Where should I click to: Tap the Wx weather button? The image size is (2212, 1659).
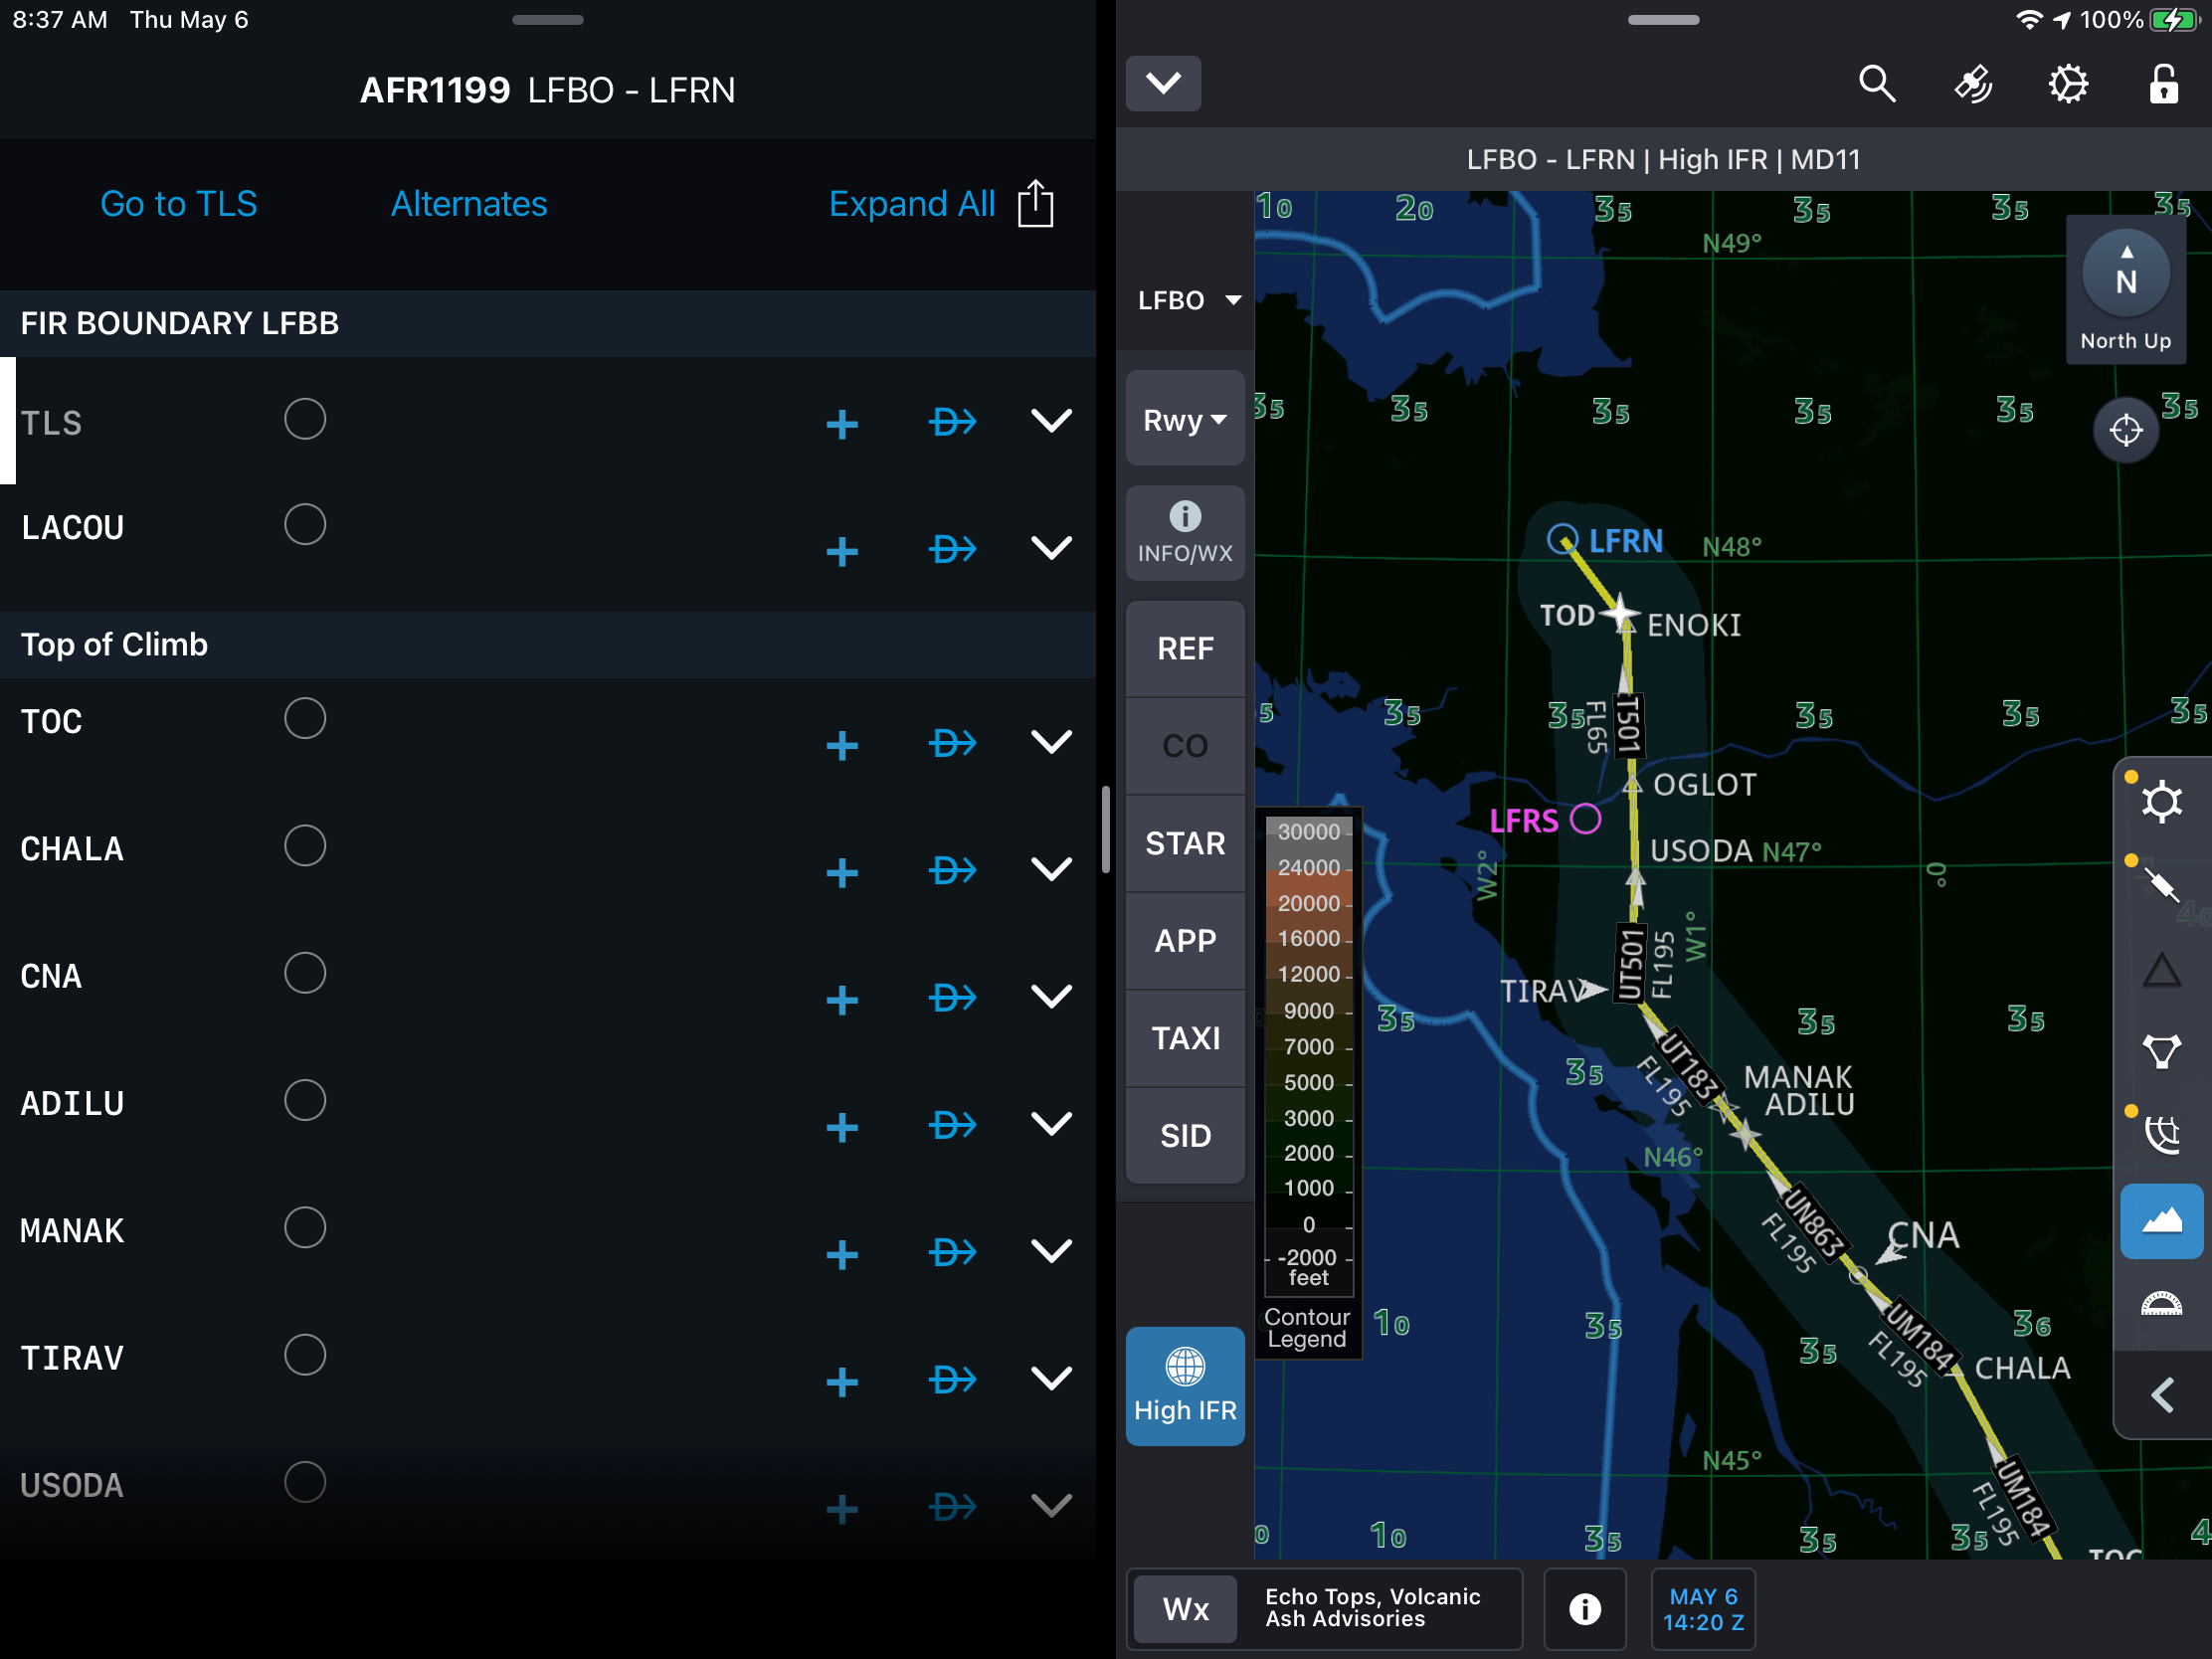(x=1185, y=1608)
